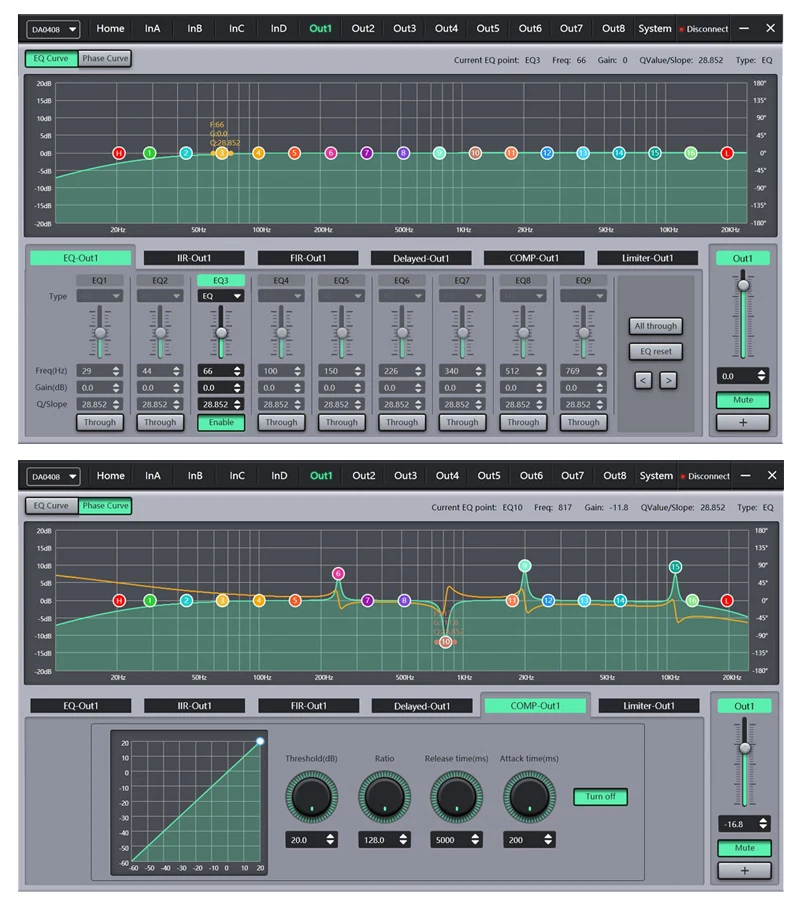
Task: Turn off the compressor
Action: (x=600, y=797)
